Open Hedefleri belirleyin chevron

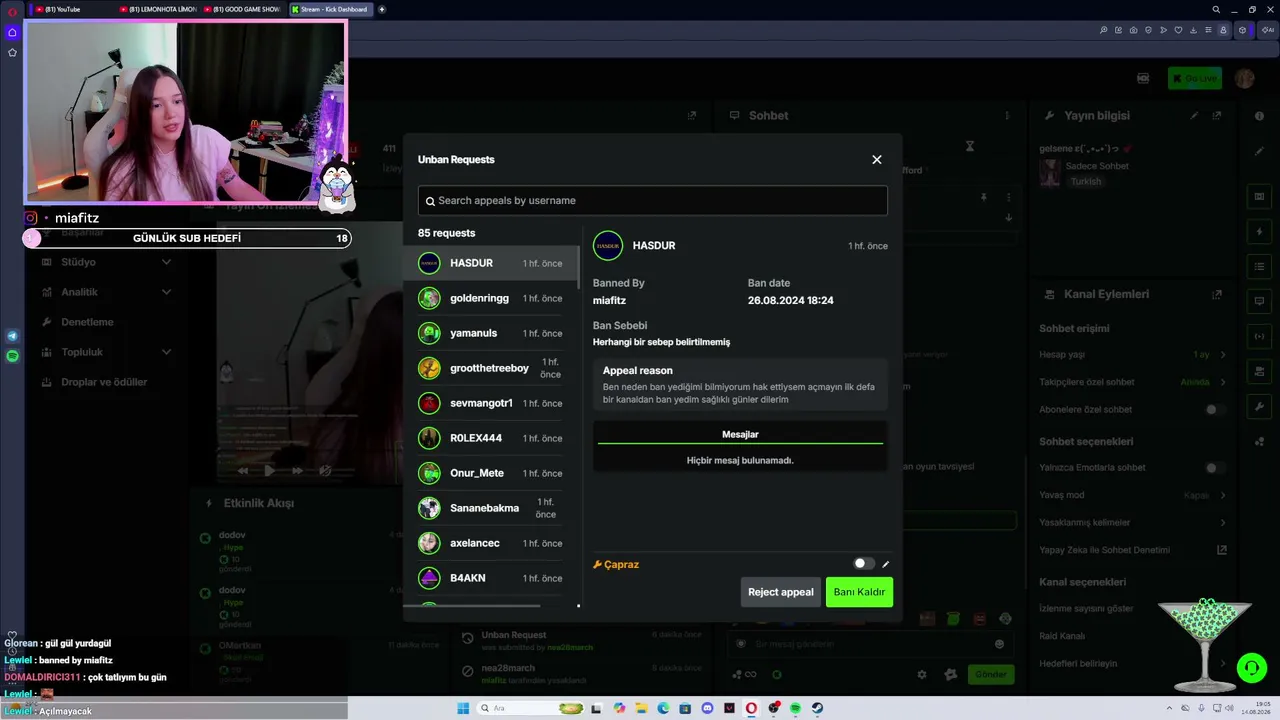tap(1223, 664)
